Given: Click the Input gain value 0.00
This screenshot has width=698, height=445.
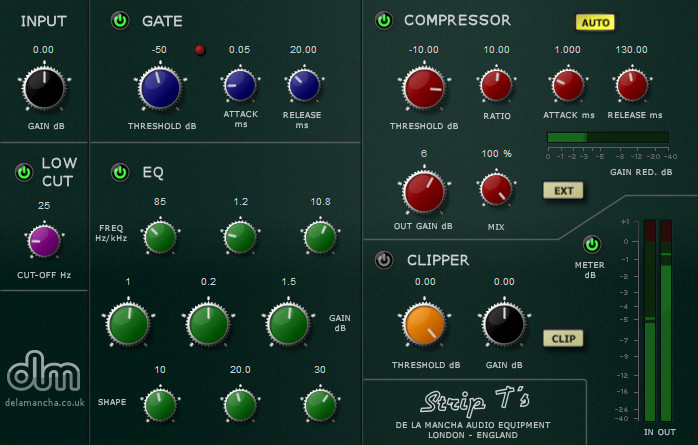Looking at the screenshot, I should (43, 50).
